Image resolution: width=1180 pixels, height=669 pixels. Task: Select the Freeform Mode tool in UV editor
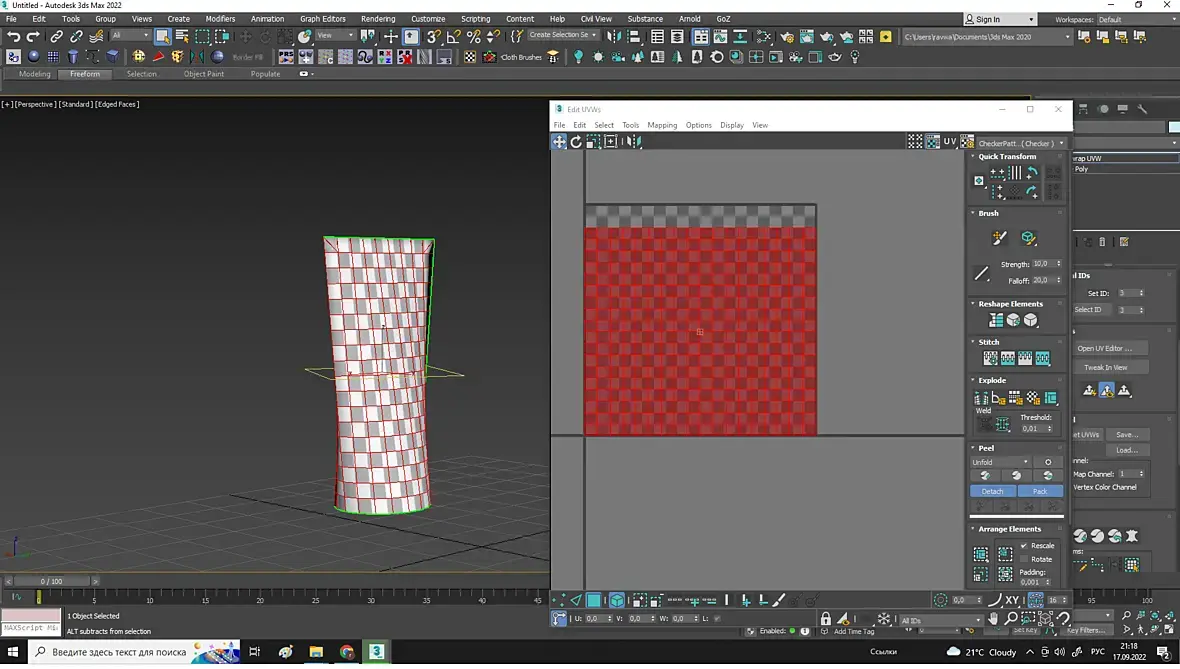pyautogui.click(x=610, y=142)
